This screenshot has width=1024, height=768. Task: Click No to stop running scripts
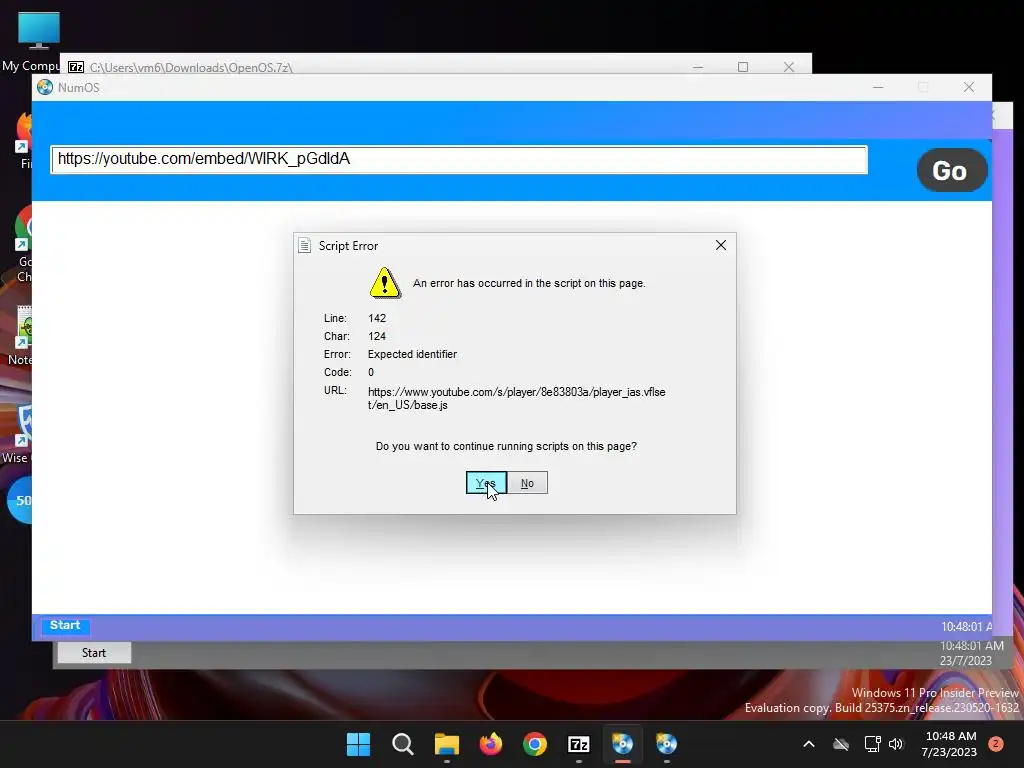527,483
